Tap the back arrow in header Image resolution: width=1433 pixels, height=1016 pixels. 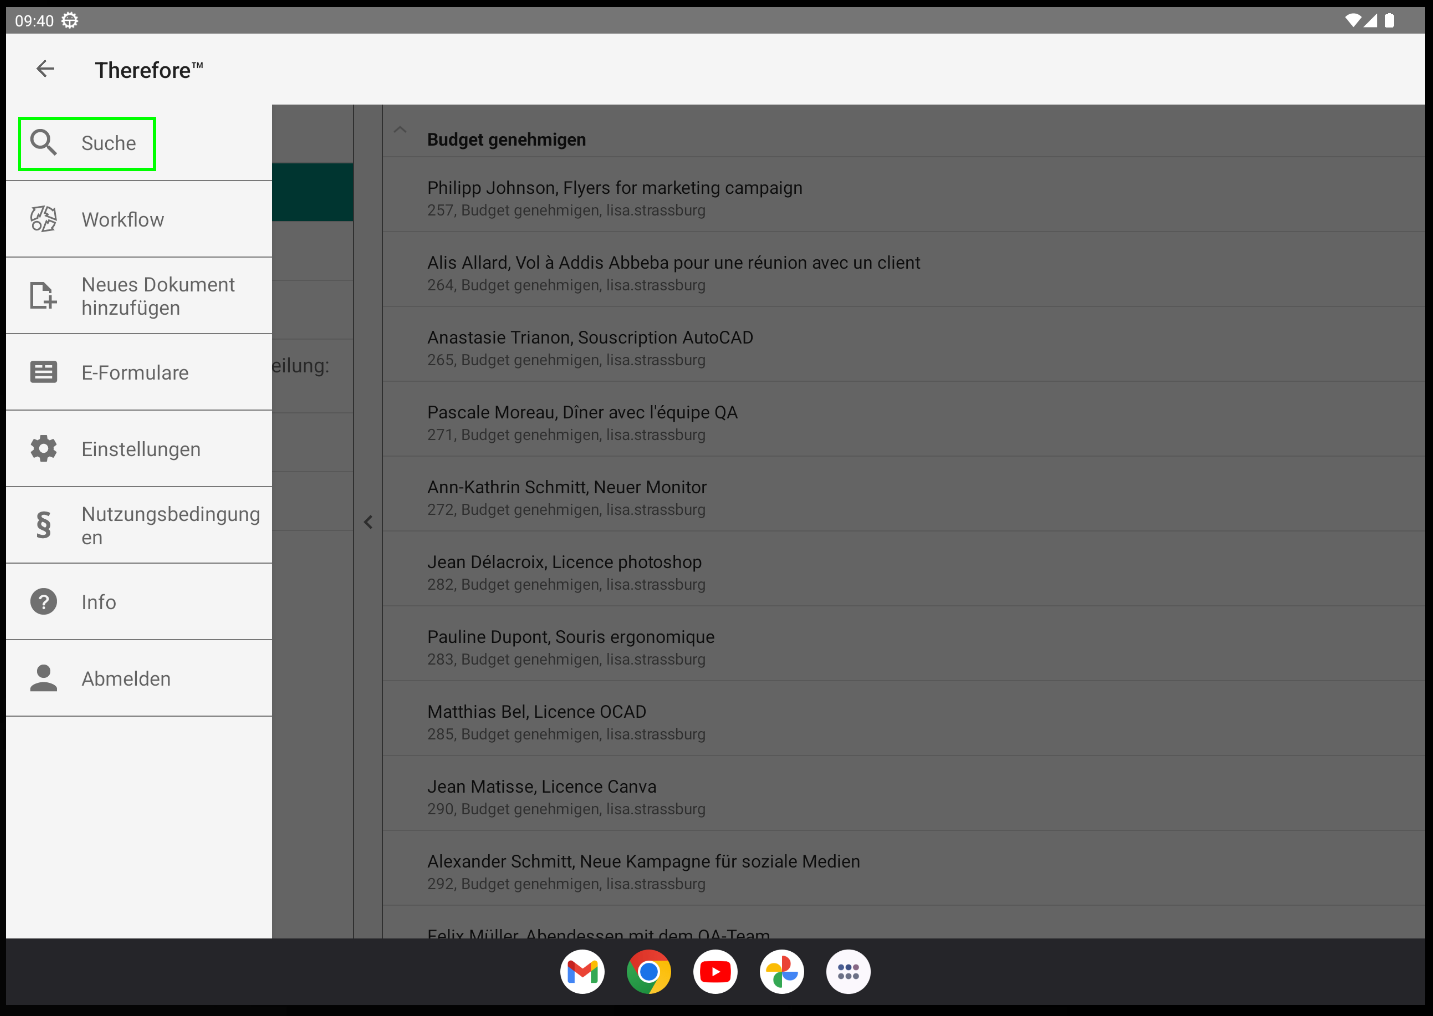pos(45,69)
